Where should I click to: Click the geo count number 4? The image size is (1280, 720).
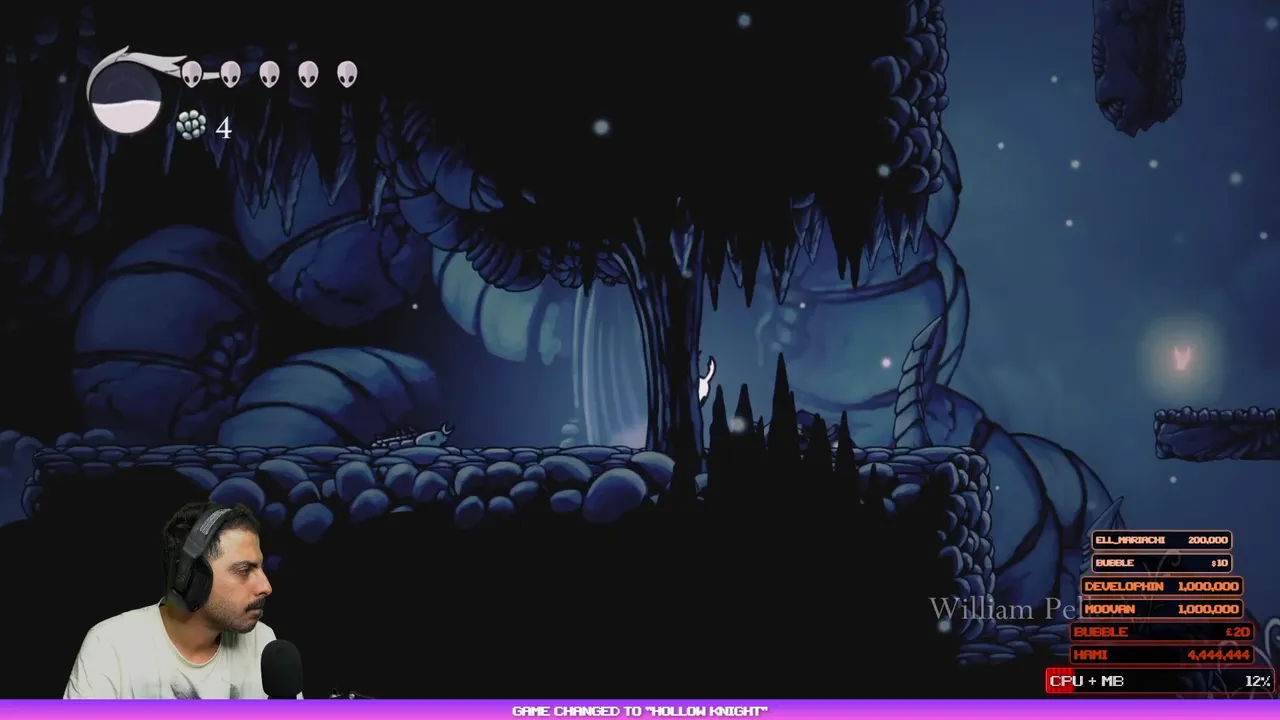pyautogui.click(x=223, y=128)
